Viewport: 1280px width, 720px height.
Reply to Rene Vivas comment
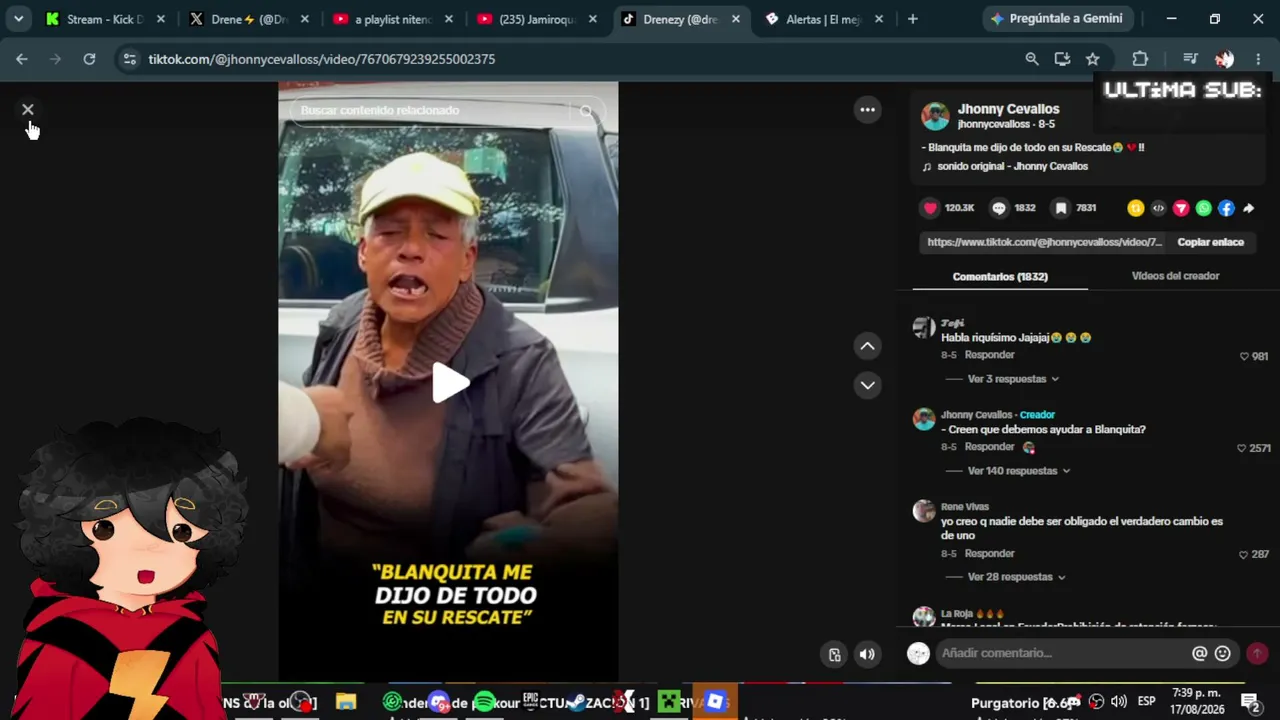(x=990, y=554)
